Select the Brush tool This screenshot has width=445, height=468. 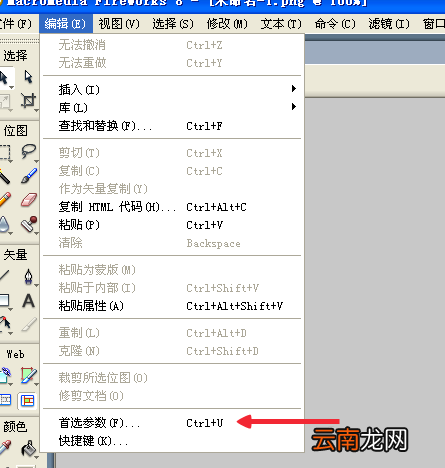point(28,176)
